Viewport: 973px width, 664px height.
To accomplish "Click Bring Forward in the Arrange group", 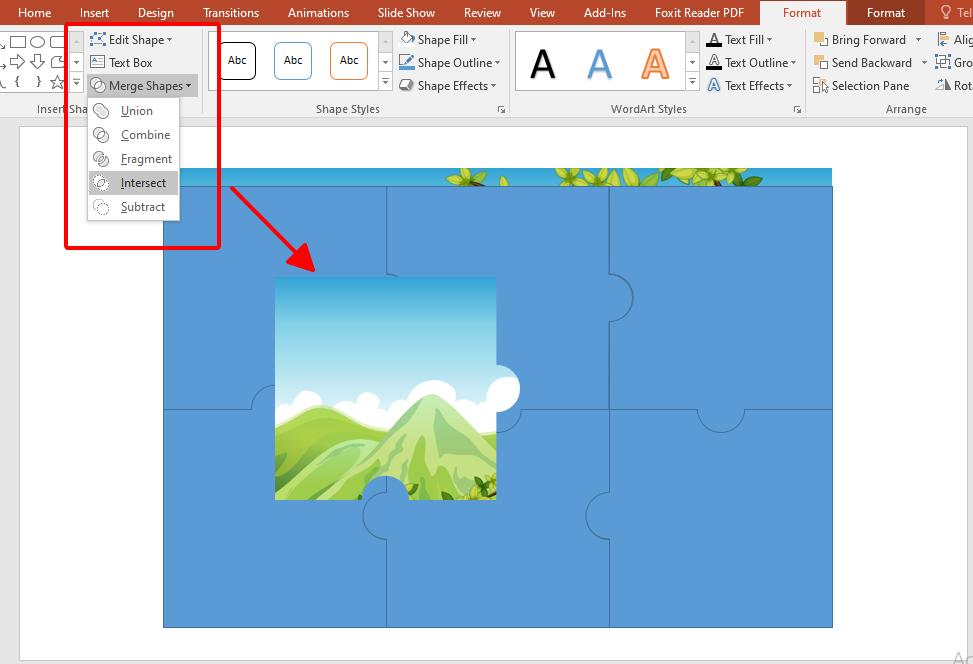I will [866, 39].
